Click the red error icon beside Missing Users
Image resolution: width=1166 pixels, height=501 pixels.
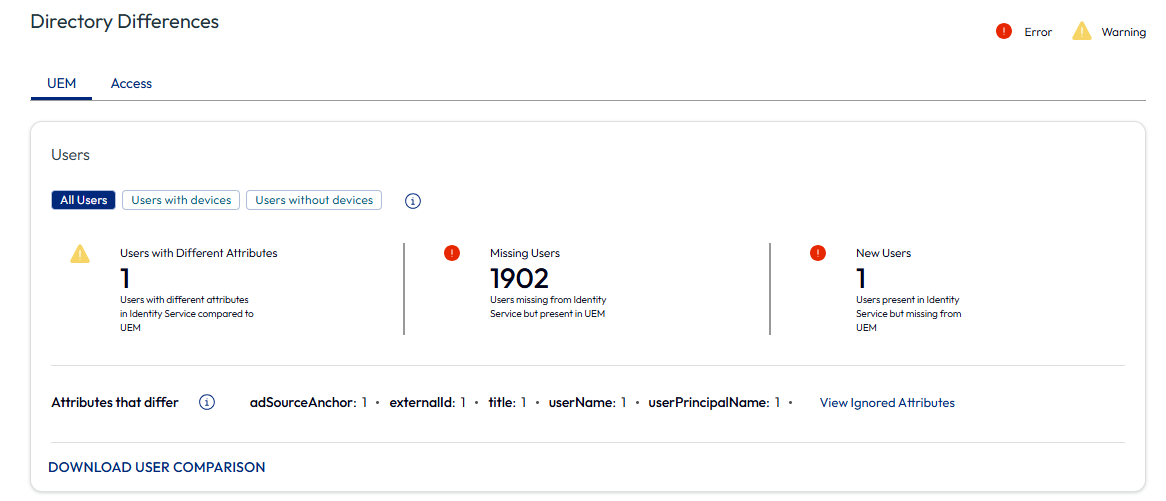[x=451, y=253]
